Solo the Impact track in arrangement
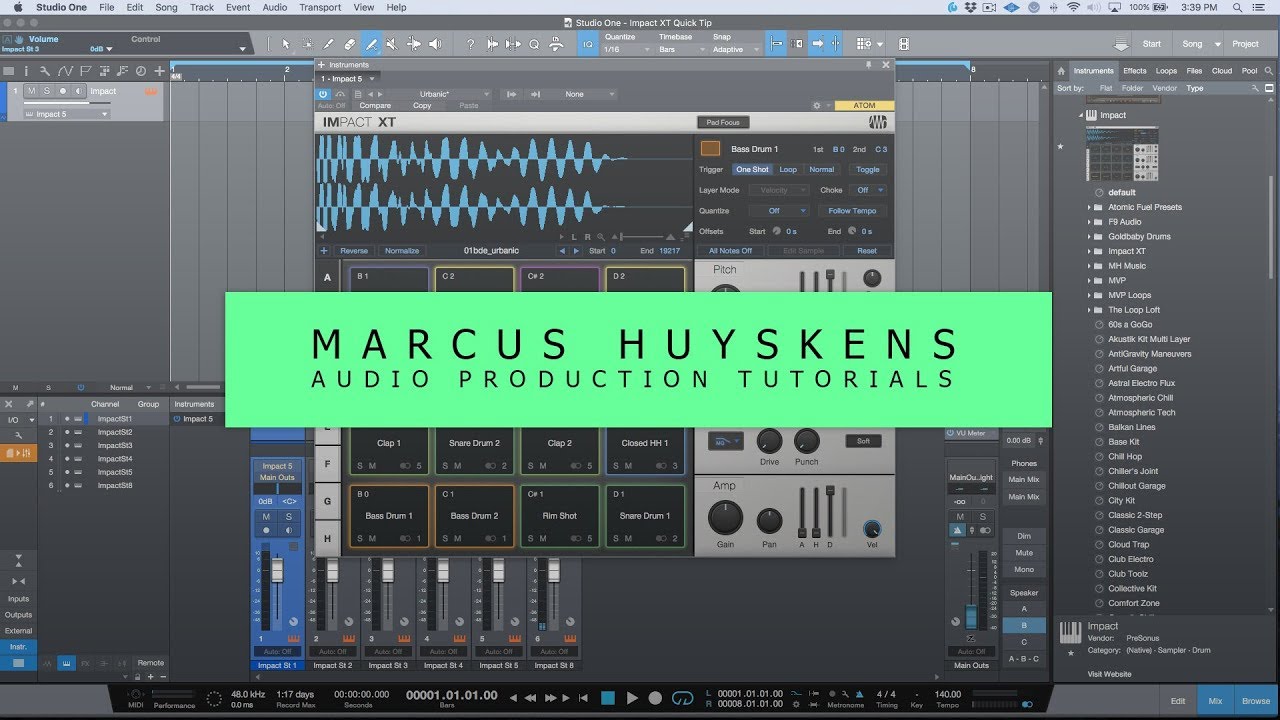Image resolution: width=1280 pixels, height=720 pixels. tap(46, 91)
